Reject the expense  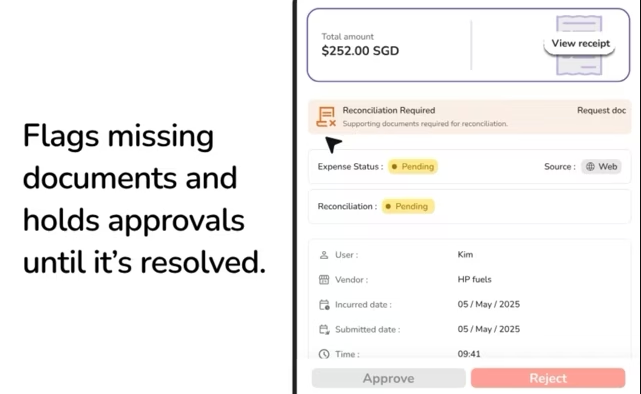coord(548,378)
